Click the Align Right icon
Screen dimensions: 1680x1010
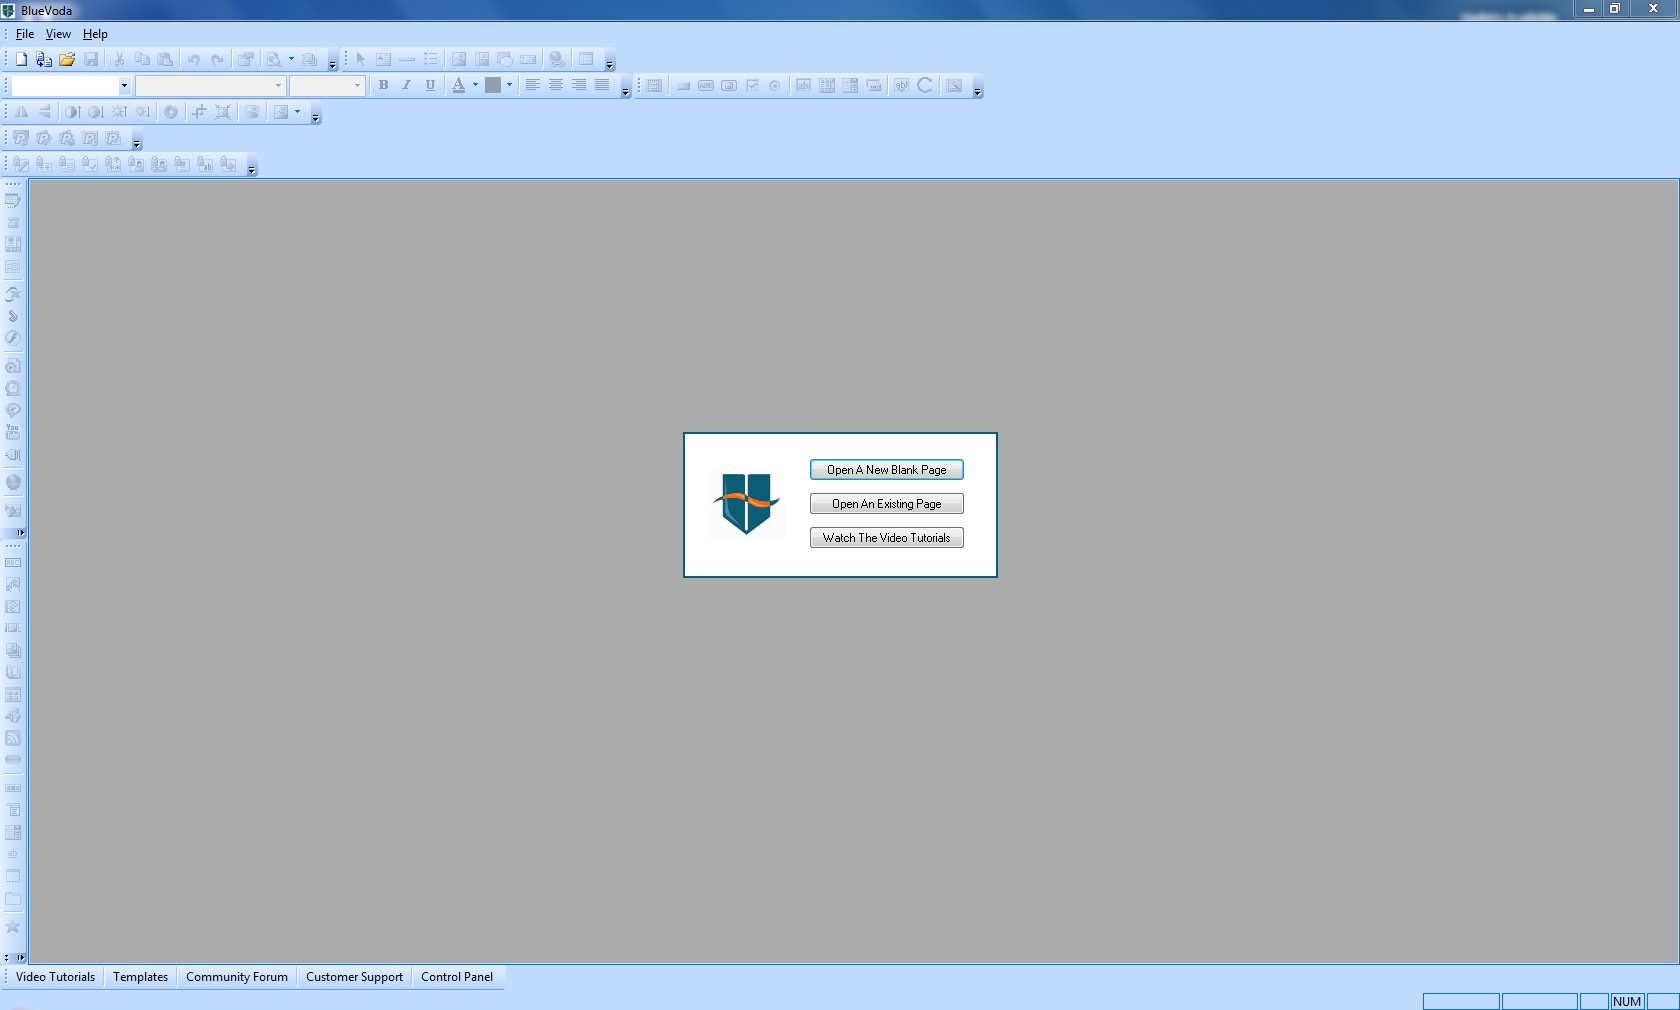point(579,85)
